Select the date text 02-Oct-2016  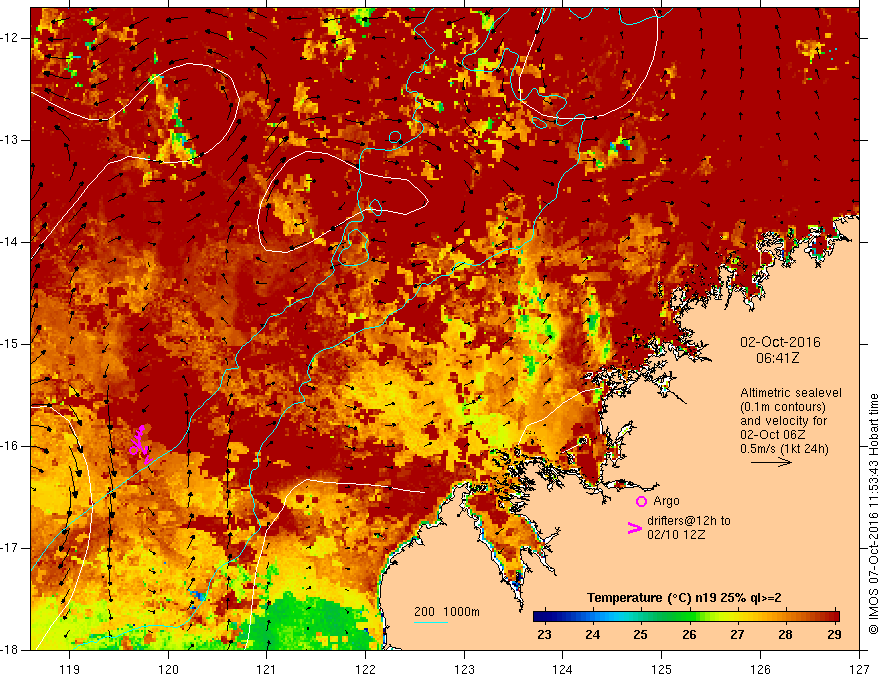click(x=780, y=342)
